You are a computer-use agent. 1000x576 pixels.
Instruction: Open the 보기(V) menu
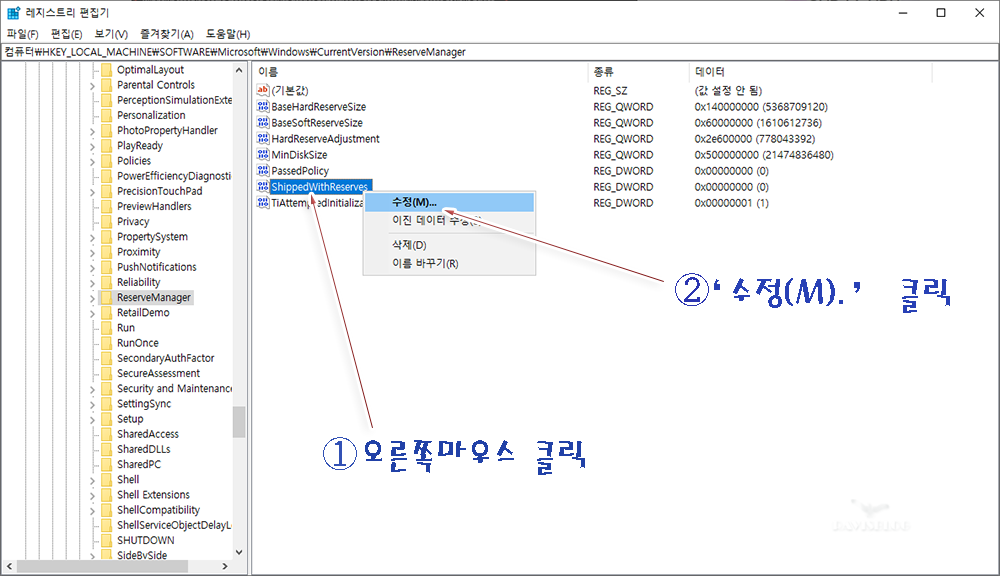(111, 34)
